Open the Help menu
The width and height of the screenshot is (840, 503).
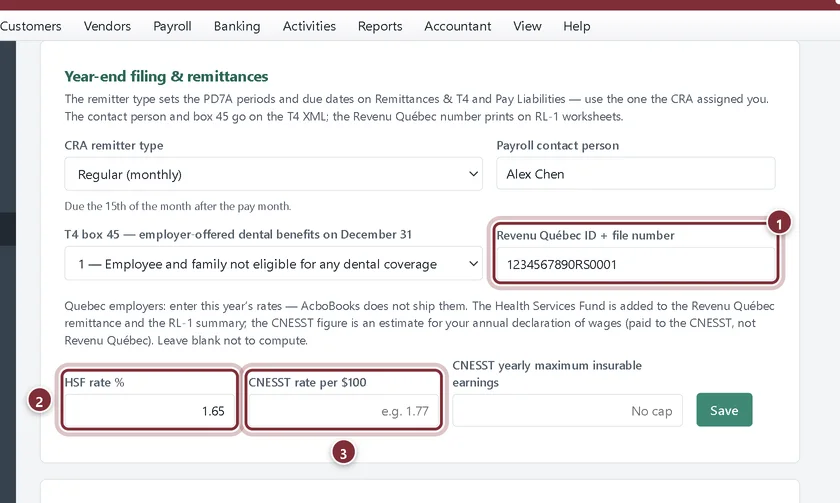coord(576,26)
